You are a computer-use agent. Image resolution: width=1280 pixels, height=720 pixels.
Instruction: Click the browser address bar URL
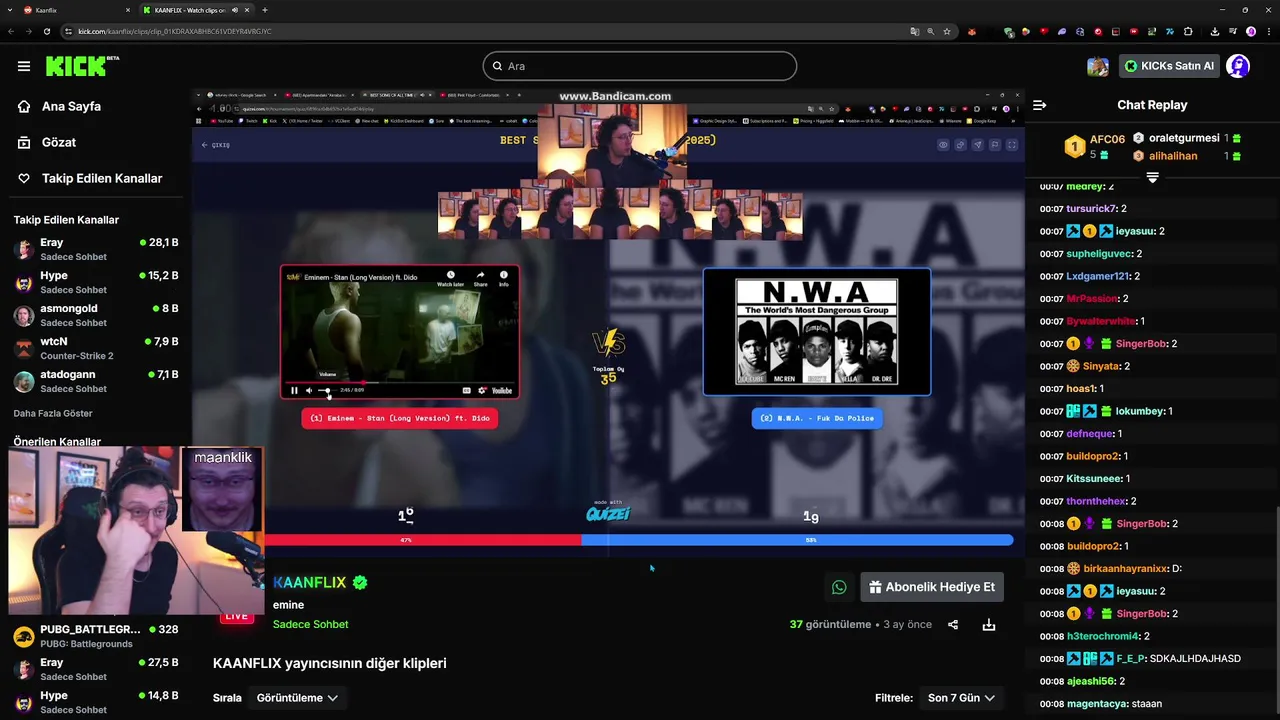(175, 31)
